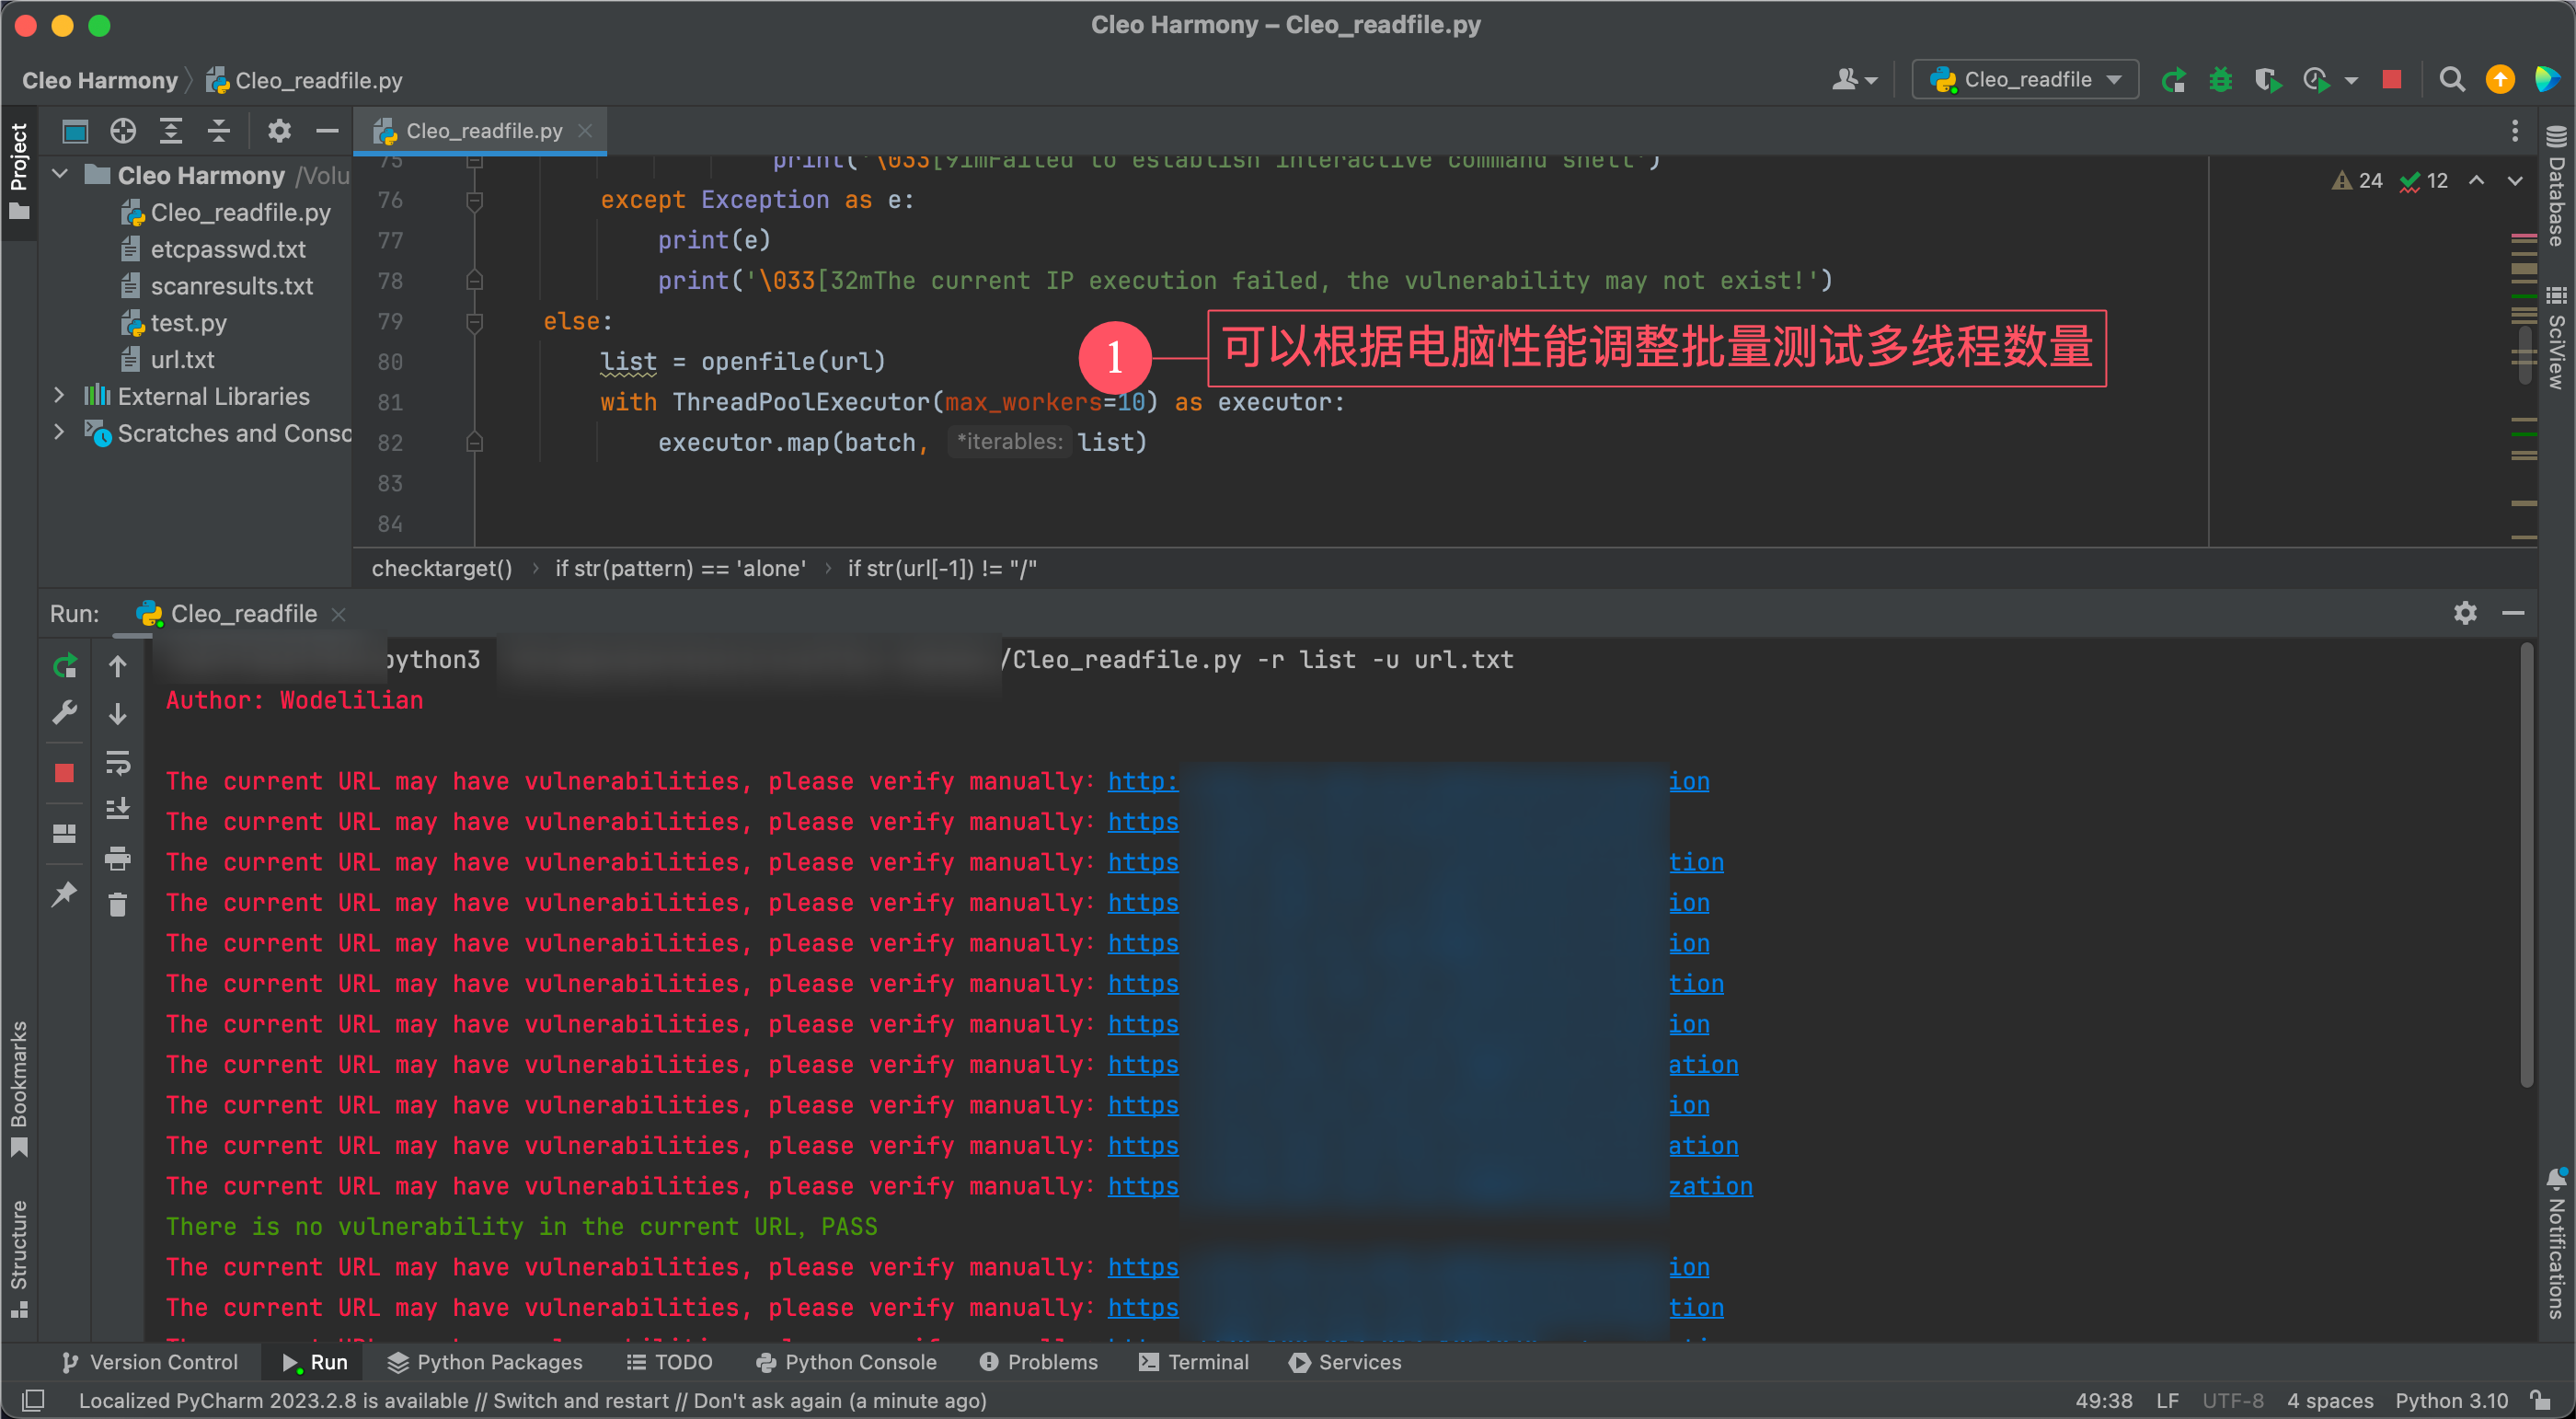Expand External Libraries node
The width and height of the screenshot is (2576, 1419).
pos(60,396)
